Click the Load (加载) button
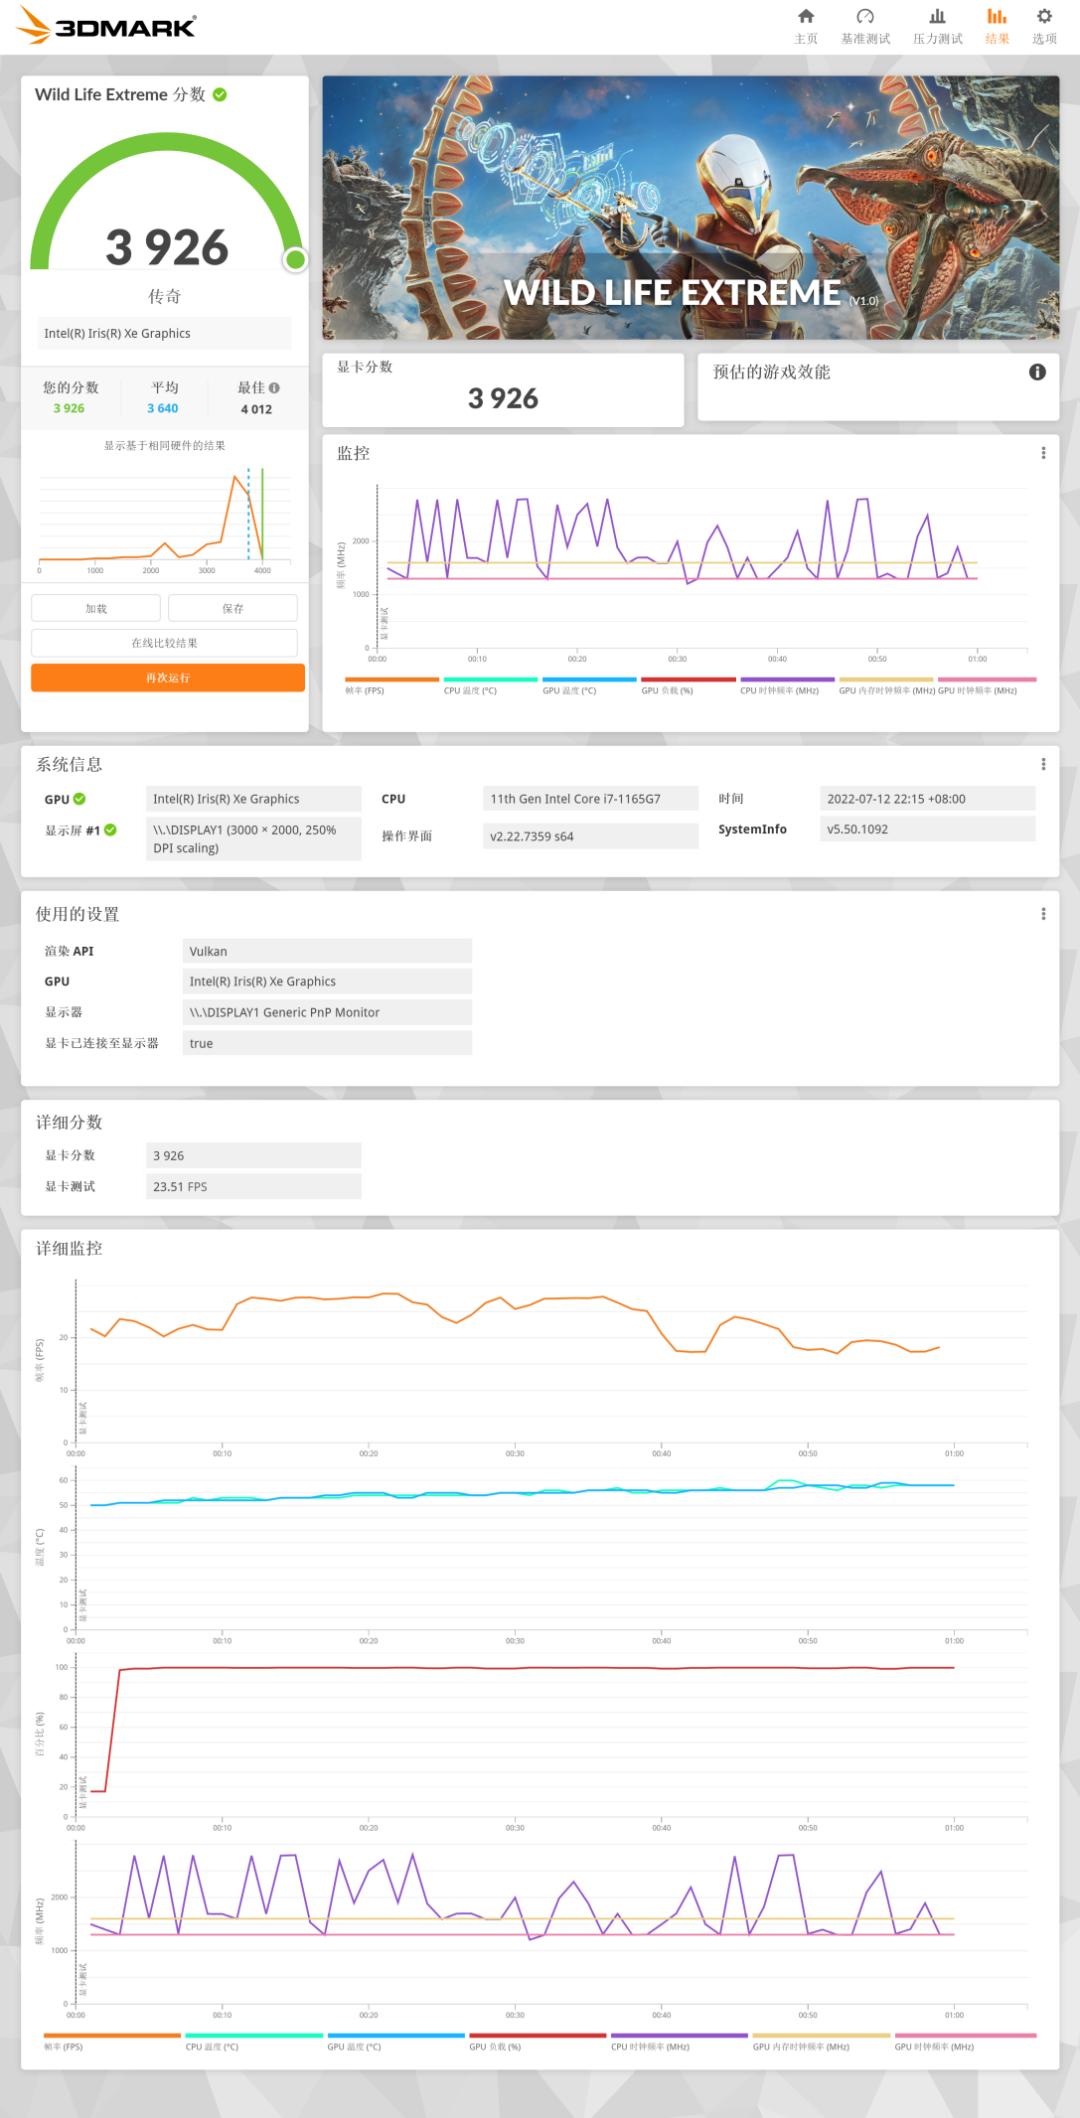Screen dimensions: 1080x2118 click(96, 608)
